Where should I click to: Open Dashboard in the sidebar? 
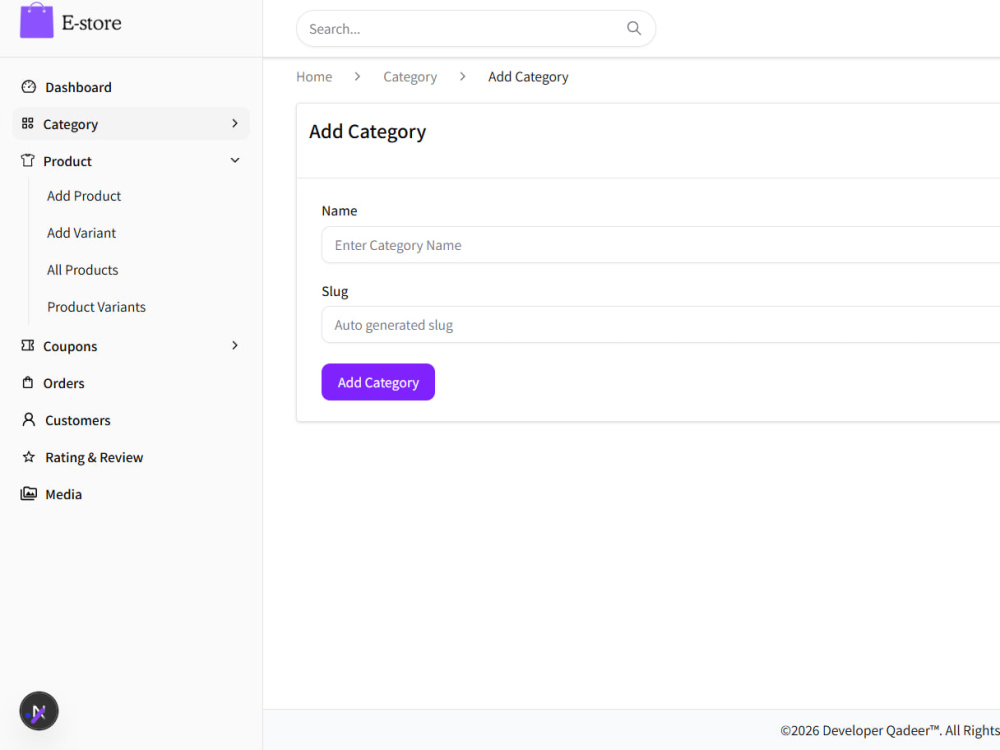[78, 87]
